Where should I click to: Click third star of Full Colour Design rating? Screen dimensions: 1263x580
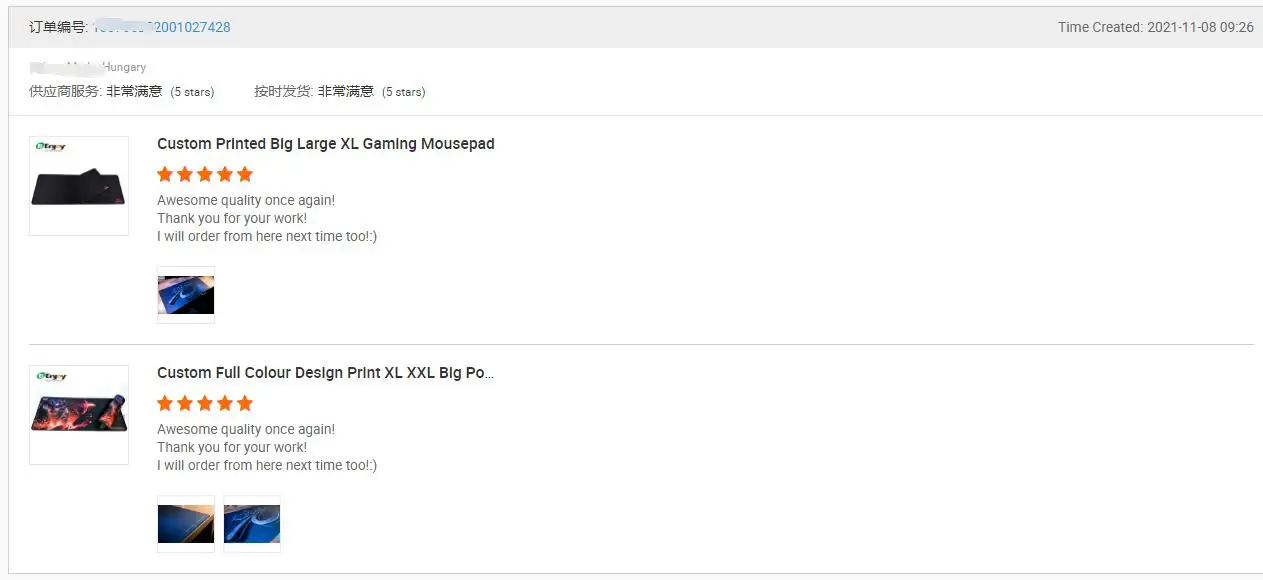click(205, 403)
